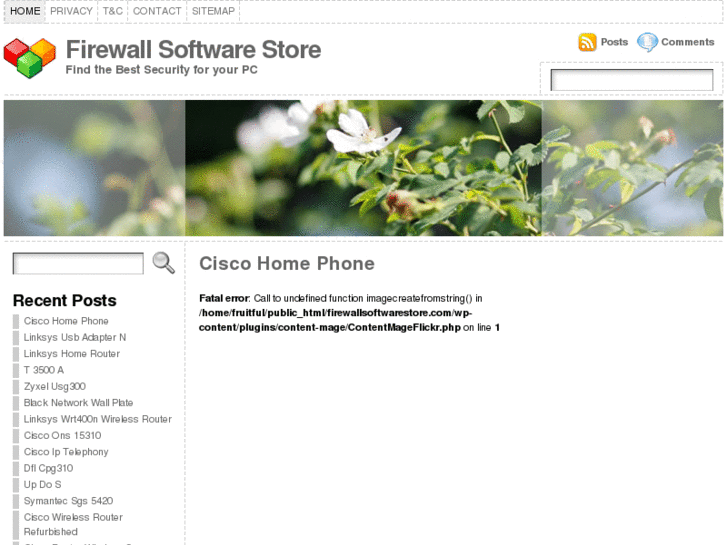Click the Recent Posts sidebar heading
The width and height of the screenshot is (727, 545).
pyautogui.click(x=64, y=301)
